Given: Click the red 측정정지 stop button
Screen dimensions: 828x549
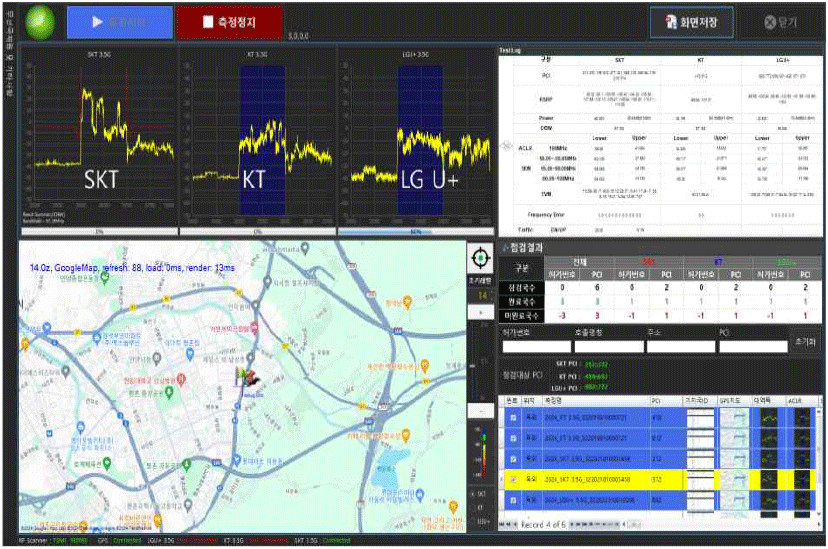Looking at the screenshot, I should [230, 22].
